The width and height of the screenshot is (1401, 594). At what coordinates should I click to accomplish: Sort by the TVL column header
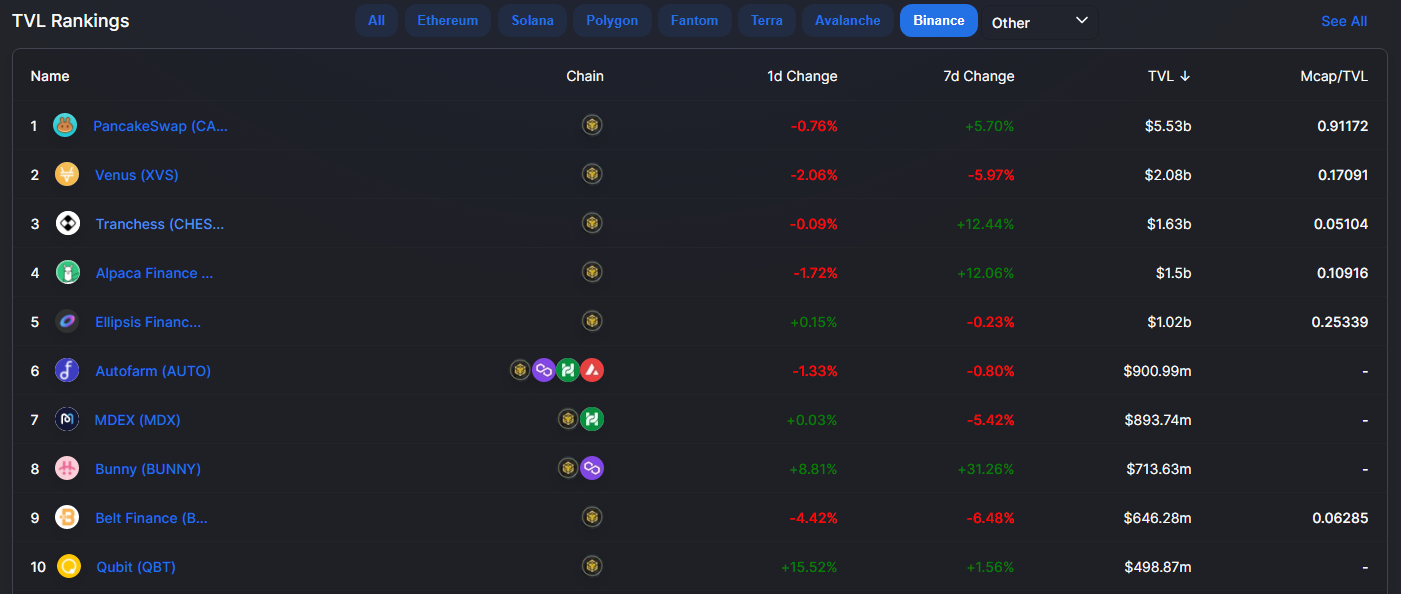[1168, 76]
